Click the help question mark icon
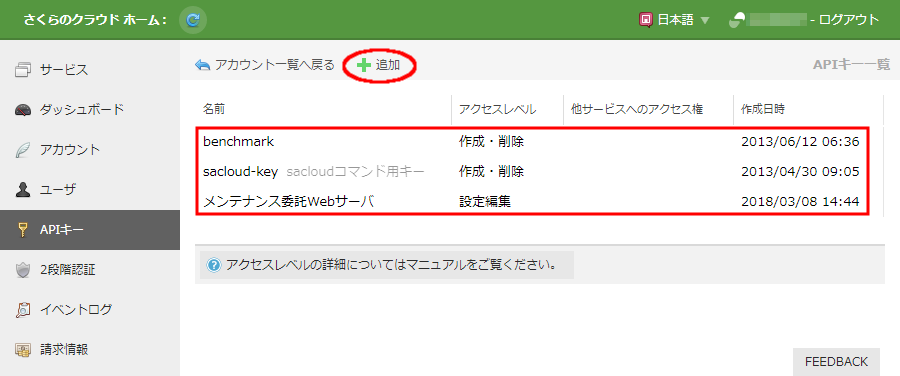 tap(214, 265)
